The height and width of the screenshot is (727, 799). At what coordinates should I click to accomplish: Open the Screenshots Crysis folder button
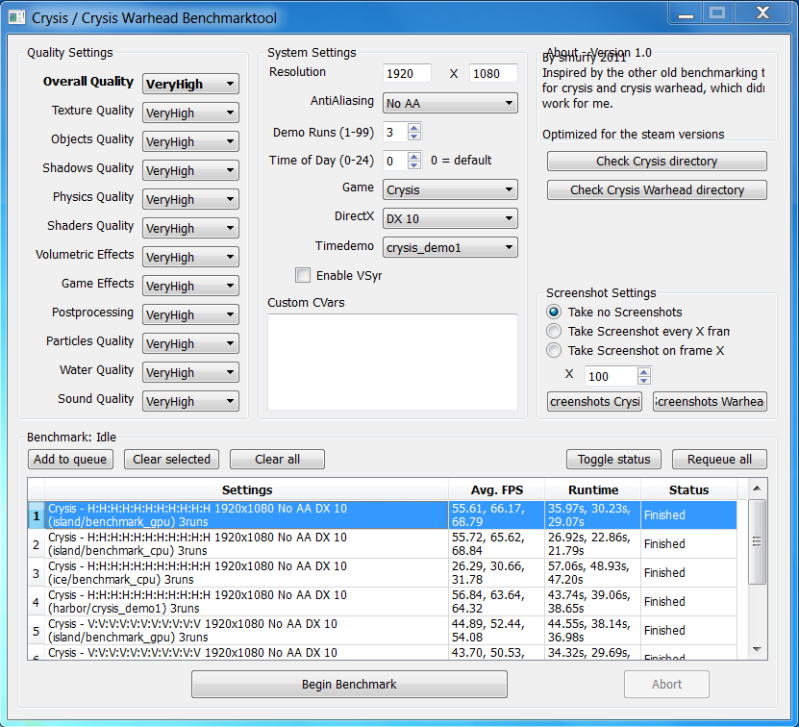tap(595, 401)
